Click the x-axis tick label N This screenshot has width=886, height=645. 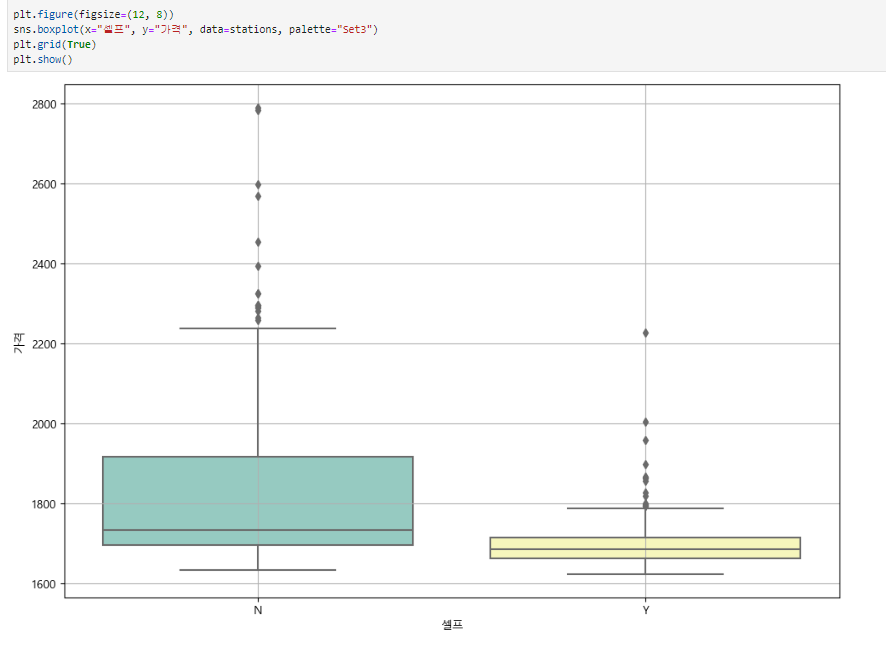(x=258, y=611)
